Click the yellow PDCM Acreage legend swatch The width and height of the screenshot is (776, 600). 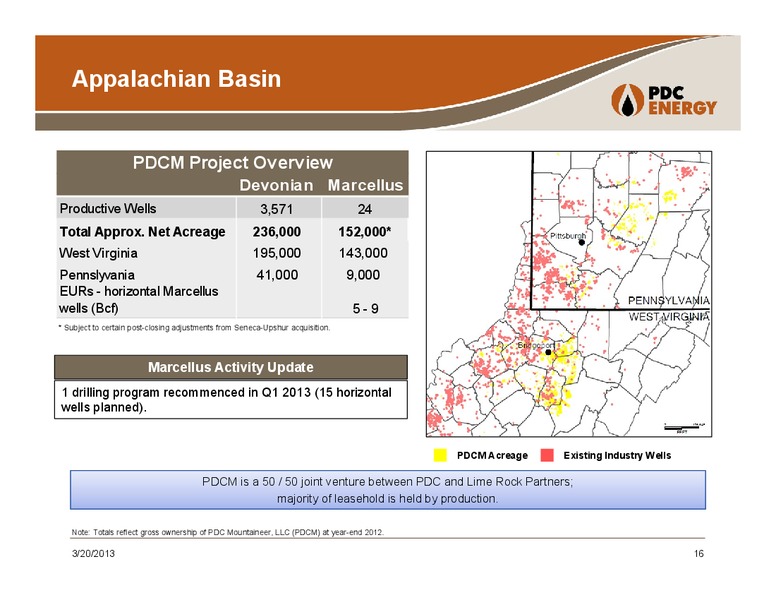[x=440, y=455]
